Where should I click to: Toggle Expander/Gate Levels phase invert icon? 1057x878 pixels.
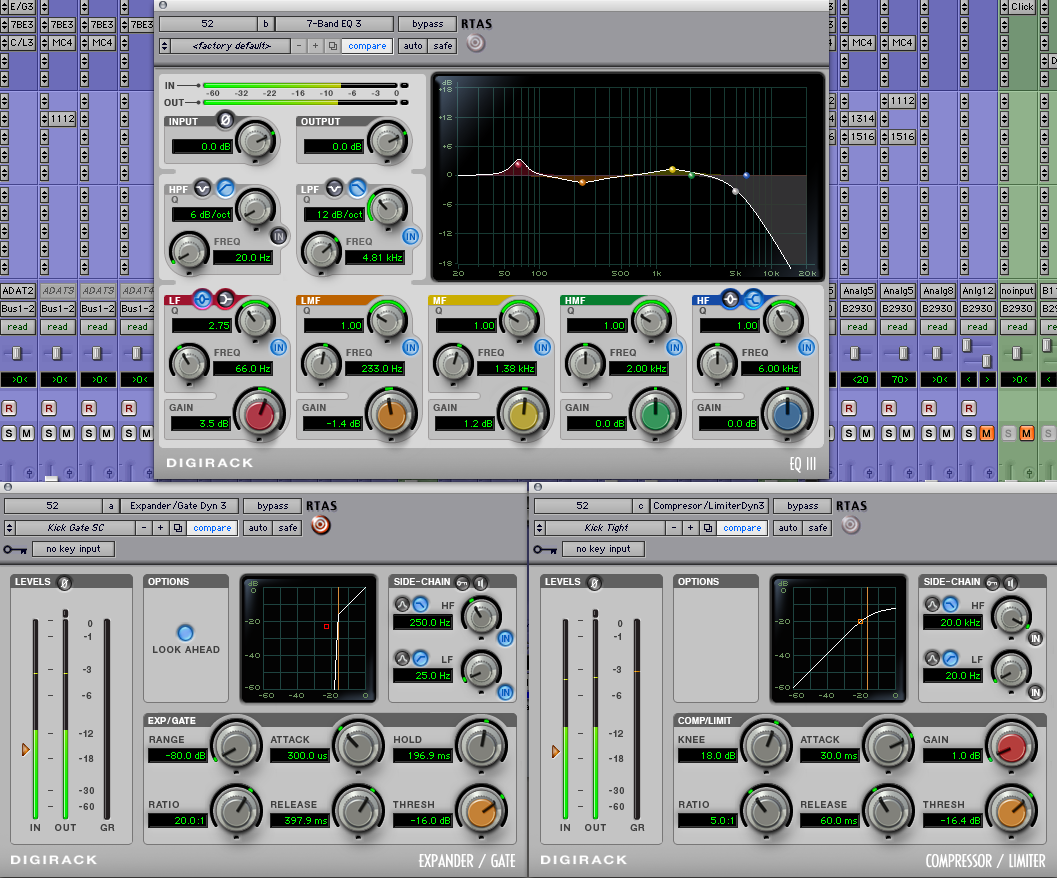coord(64,583)
